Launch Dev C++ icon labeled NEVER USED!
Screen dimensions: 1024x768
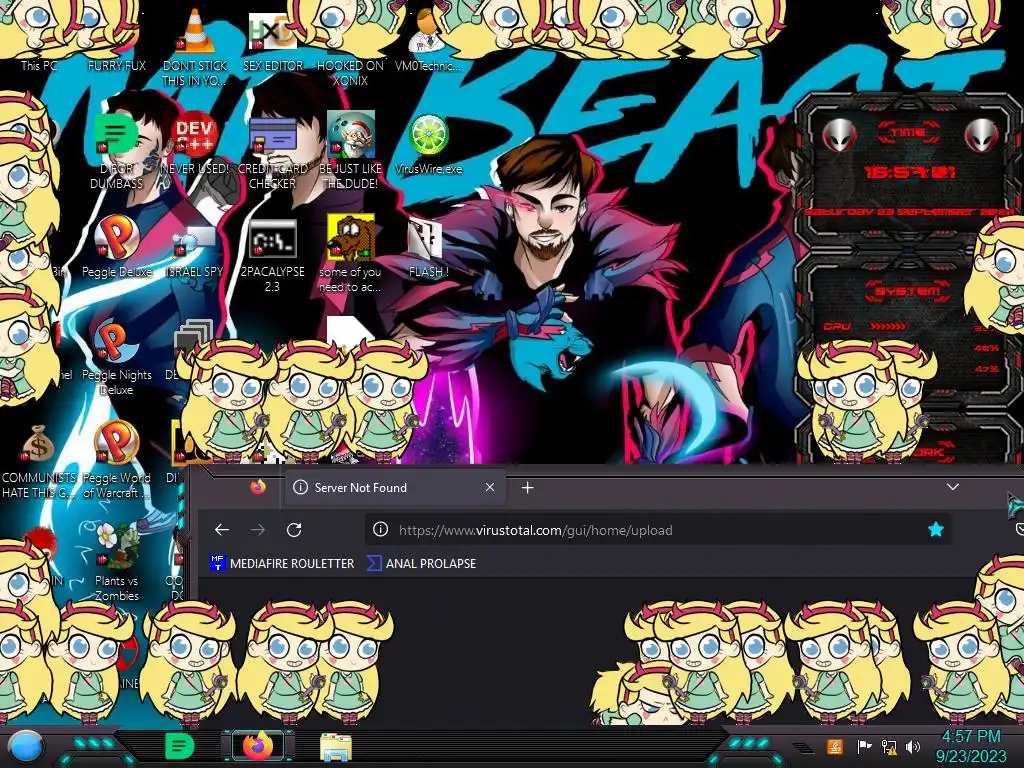click(x=195, y=144)
